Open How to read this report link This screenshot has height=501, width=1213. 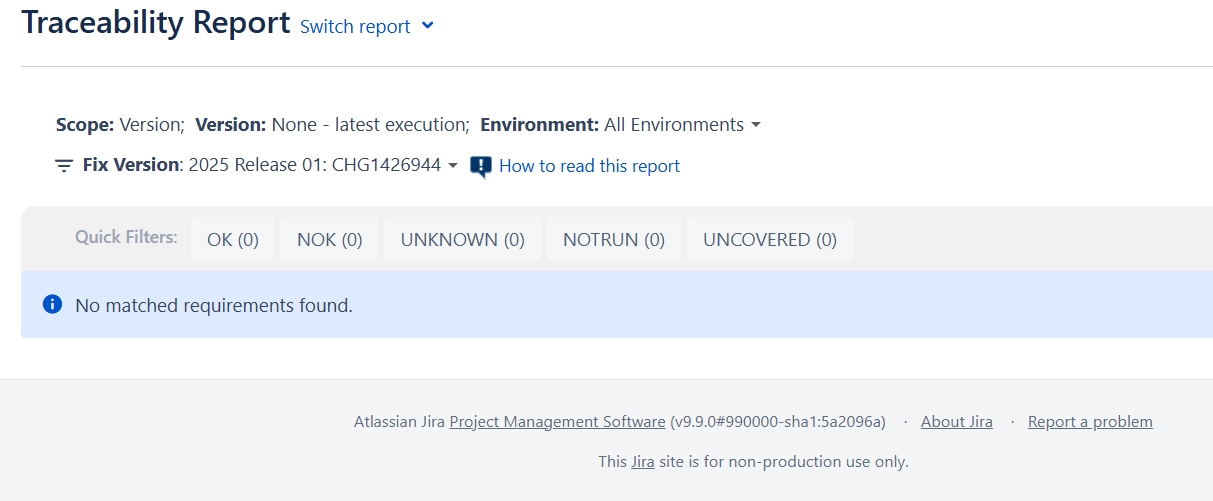589,166
